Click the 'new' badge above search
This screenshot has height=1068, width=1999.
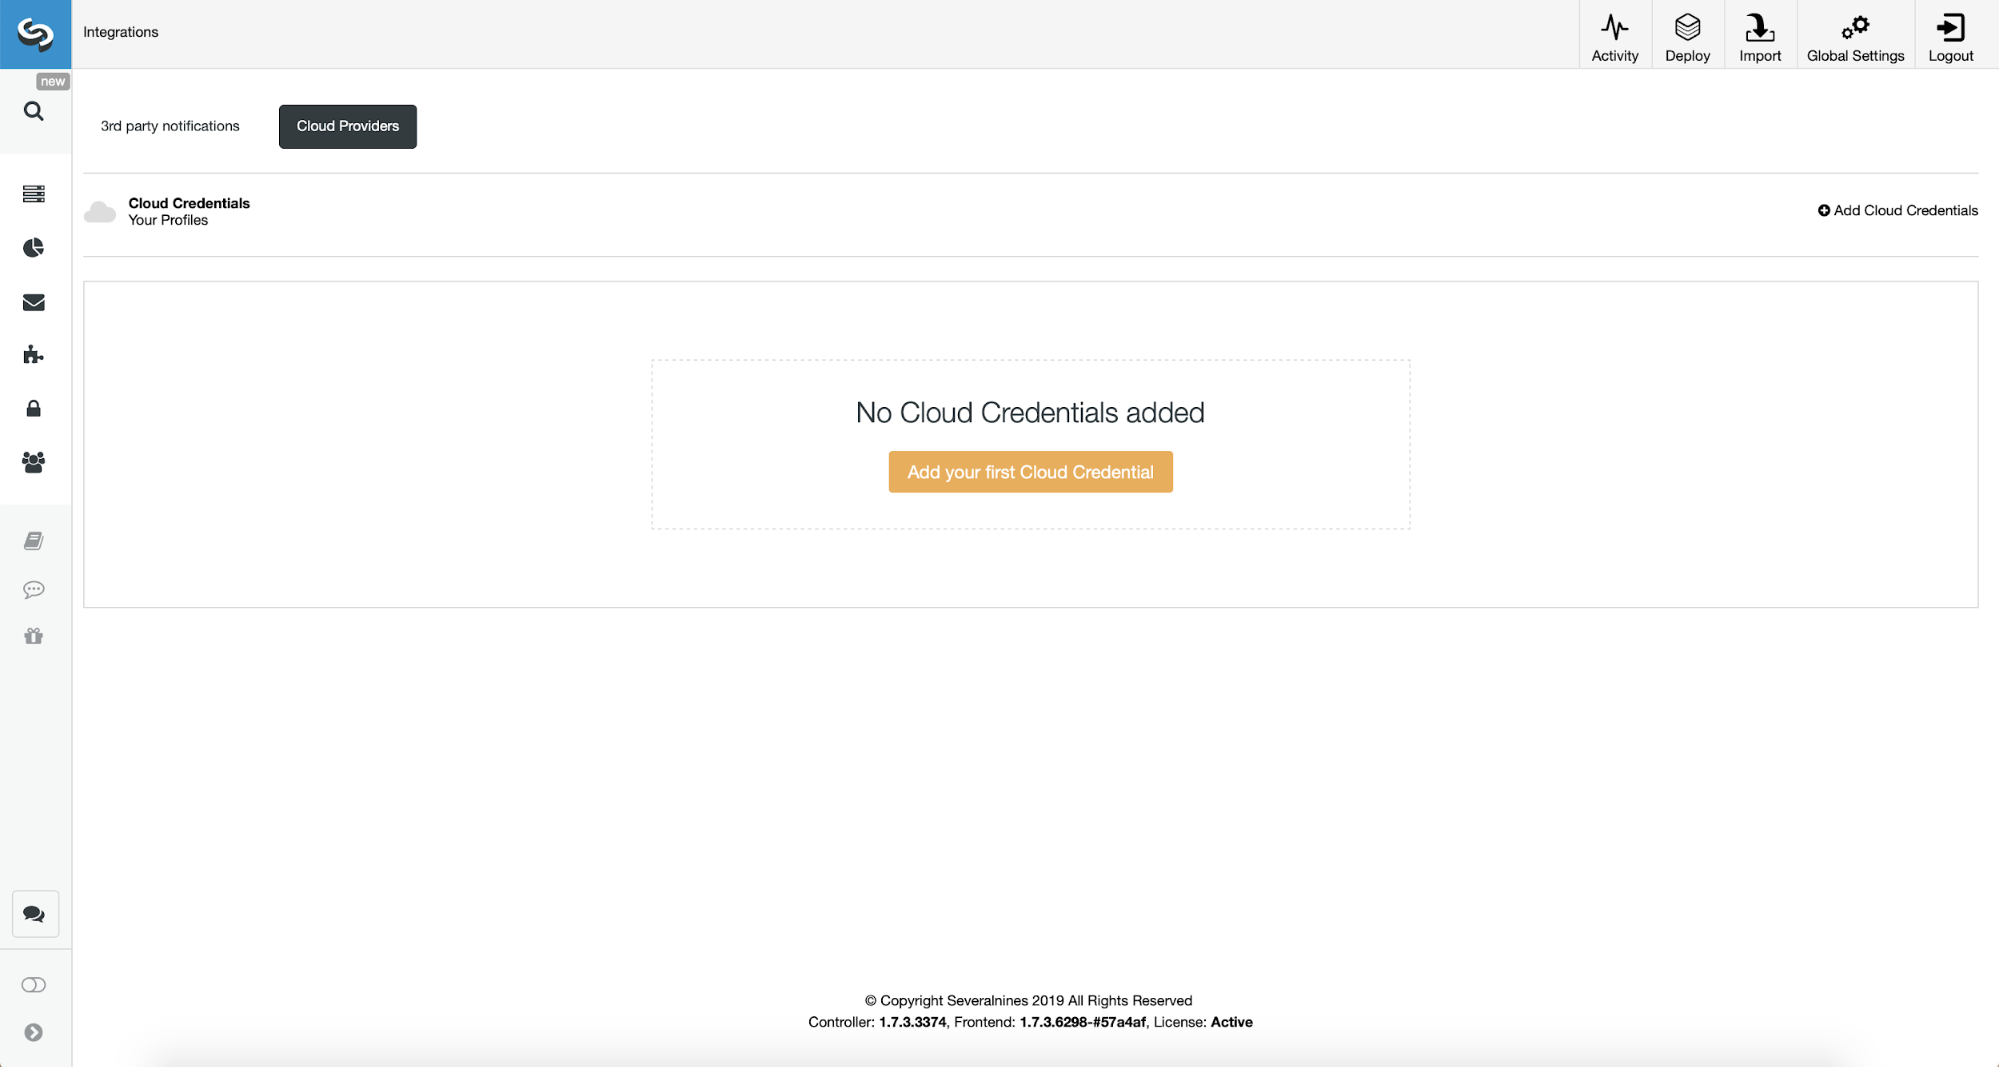point(53,82)
